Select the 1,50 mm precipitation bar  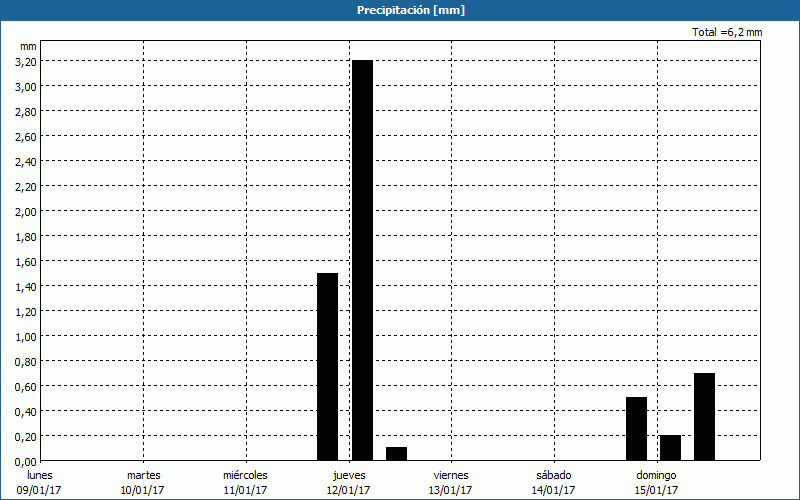327,366
